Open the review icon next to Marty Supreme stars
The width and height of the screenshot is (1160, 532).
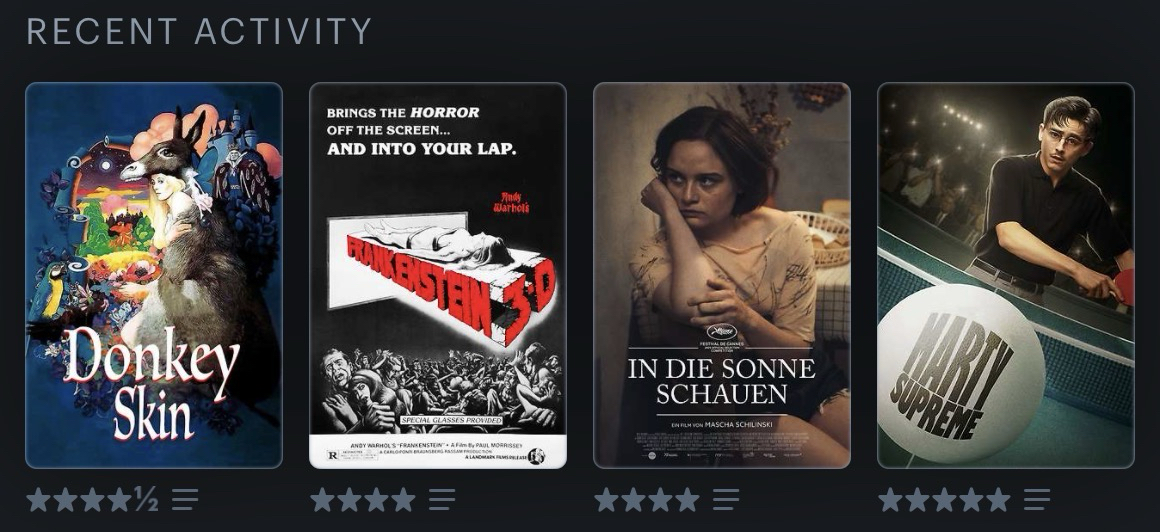(x=1037, y=499)
